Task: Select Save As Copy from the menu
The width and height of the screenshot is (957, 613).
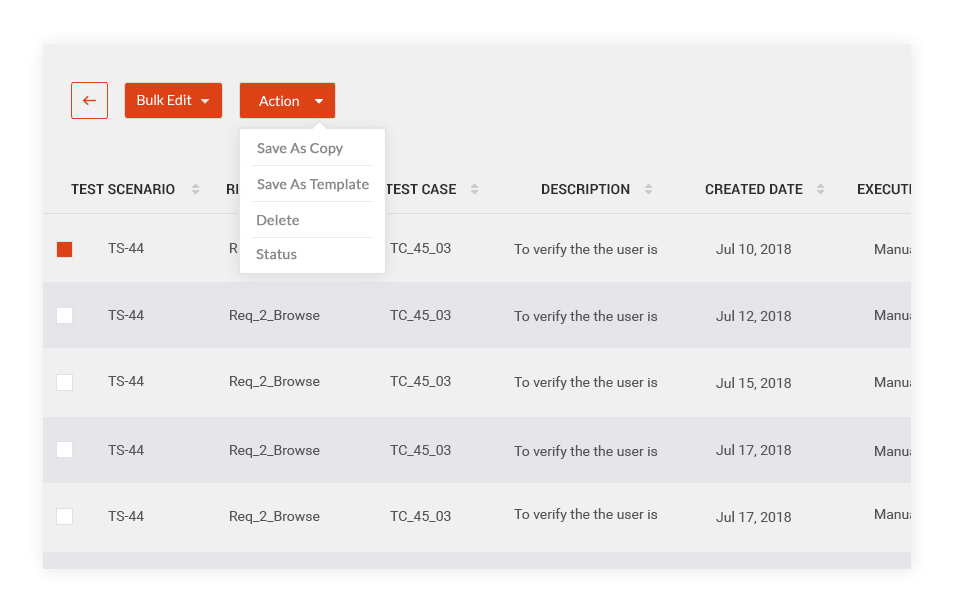Action: [x=300, y=148]
